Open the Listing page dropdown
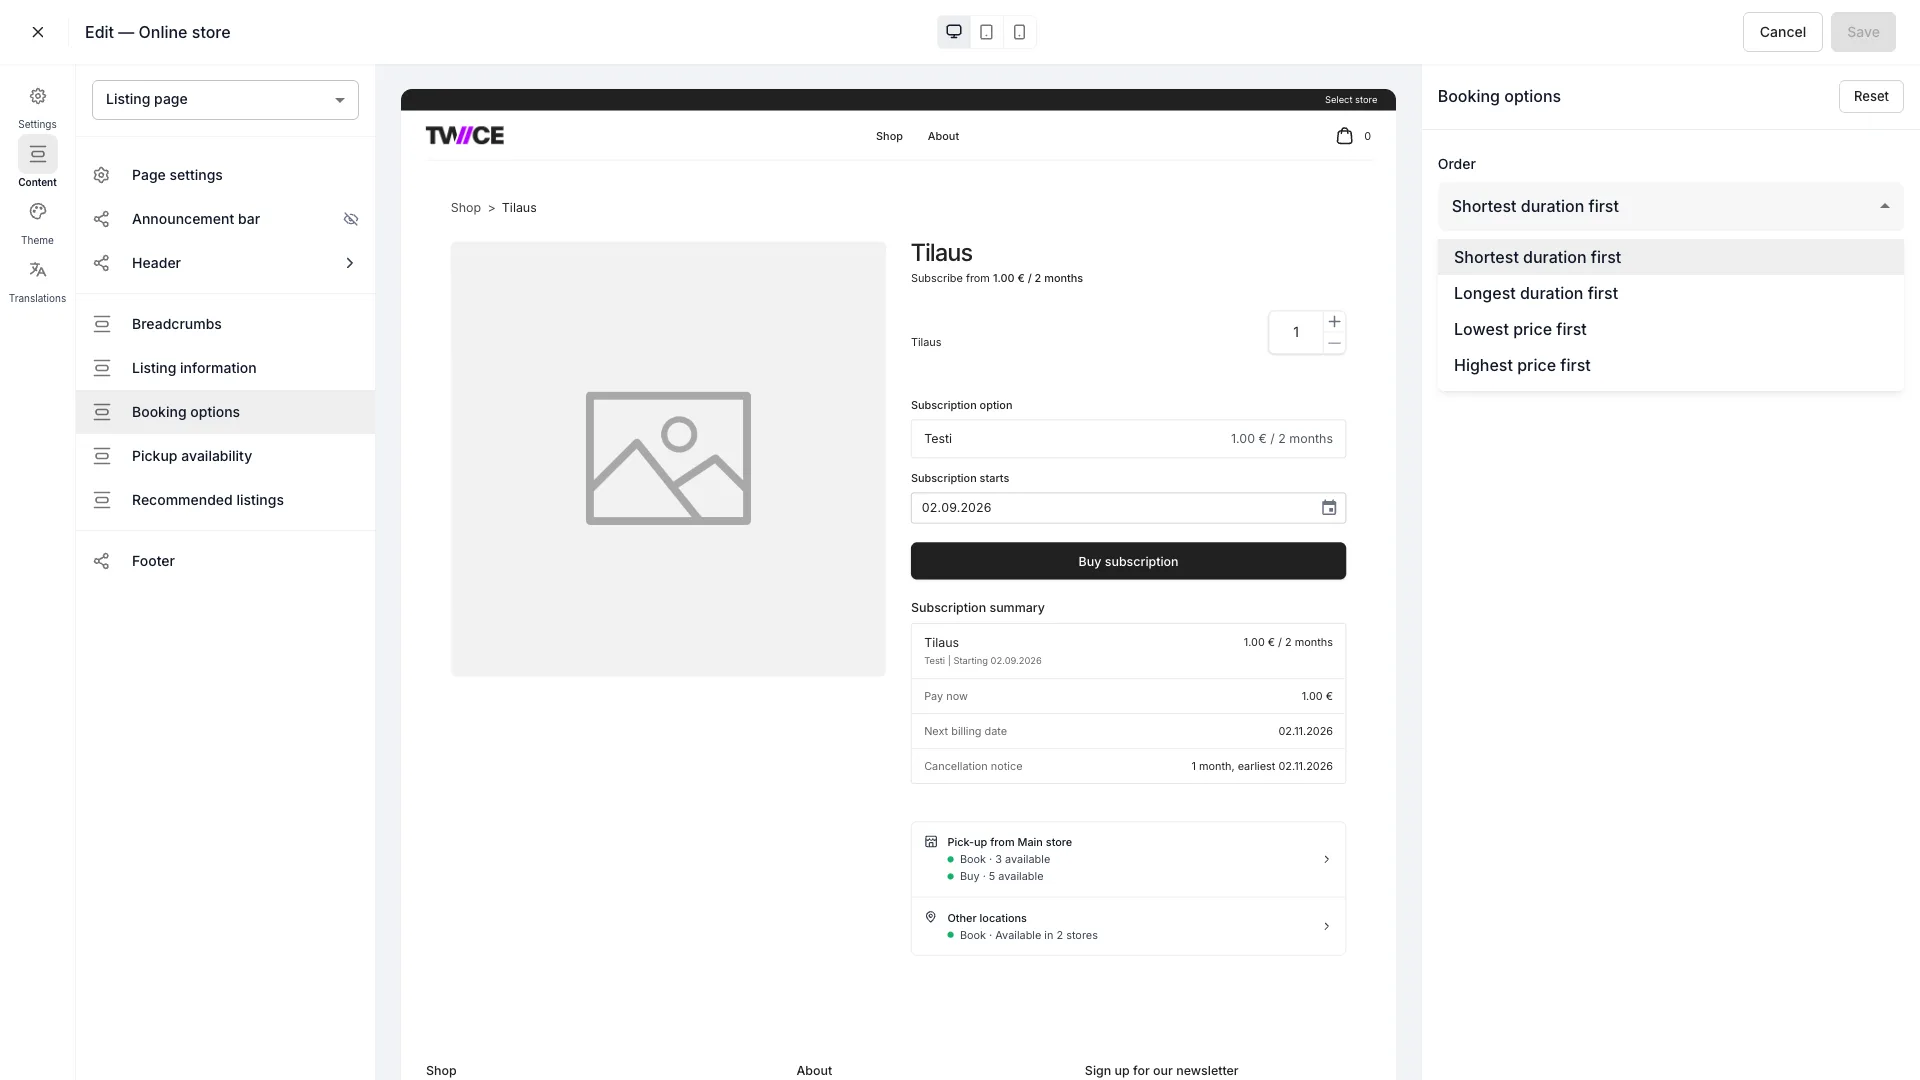 (x=225, y=100)
